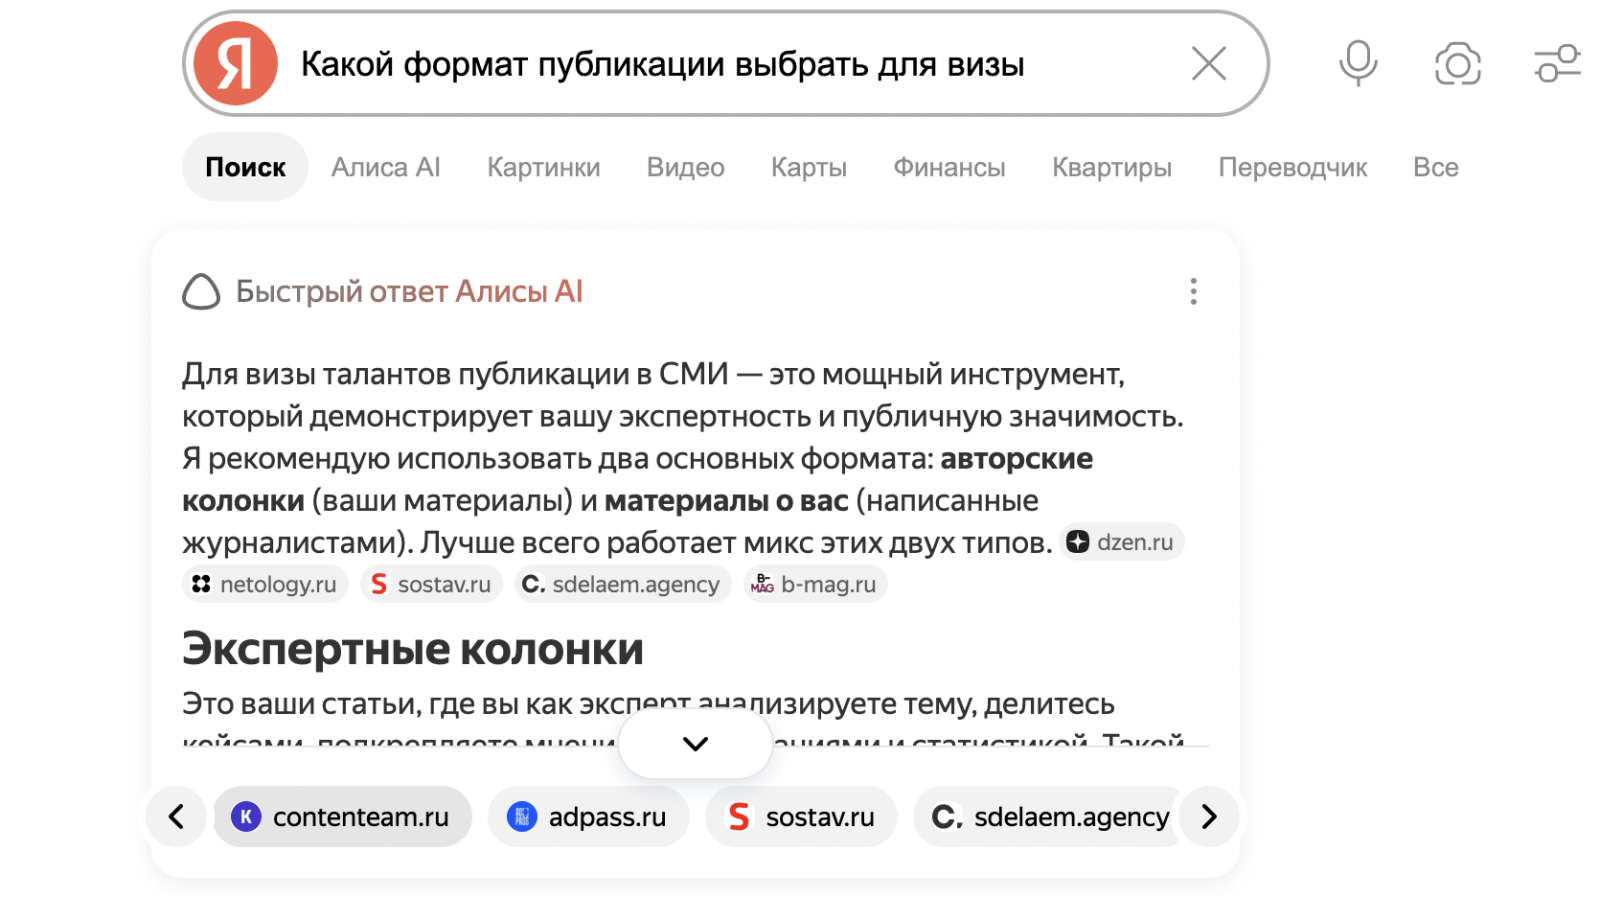Screen dimensions: 1600x920
Task: Show previous sources with left arrow
Action: [176, 817]
